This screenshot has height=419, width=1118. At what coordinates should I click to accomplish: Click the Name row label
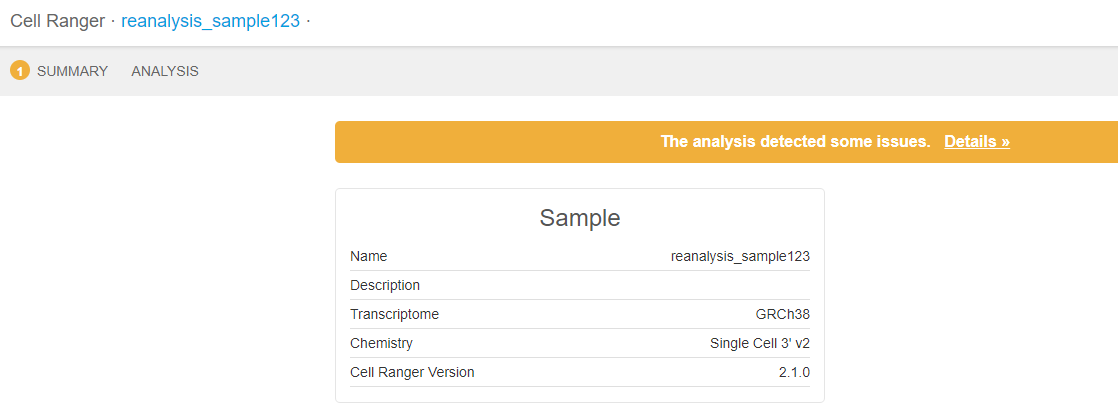(369, 256)
